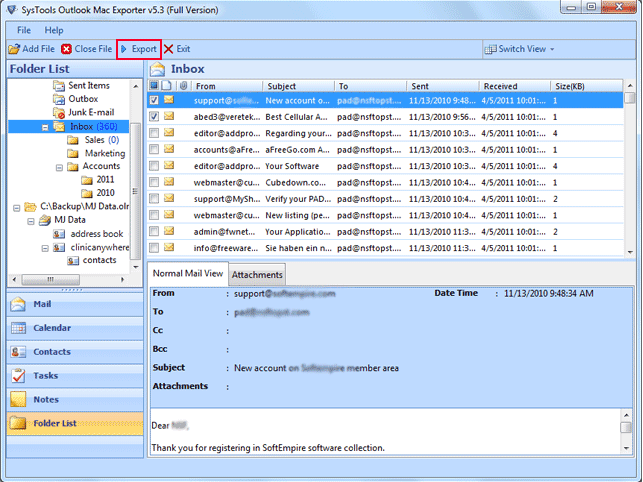Click the Export button
This screenshot has height=482, width=643.
pyautogui.click(x=139, y=49)
